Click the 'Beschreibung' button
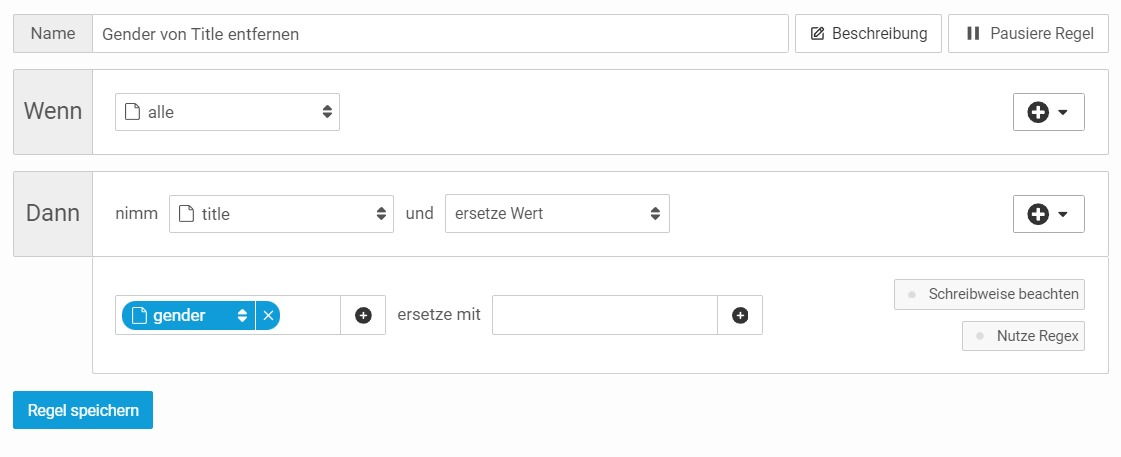Screen dimensions: 1121x457 tap(869, 34)
